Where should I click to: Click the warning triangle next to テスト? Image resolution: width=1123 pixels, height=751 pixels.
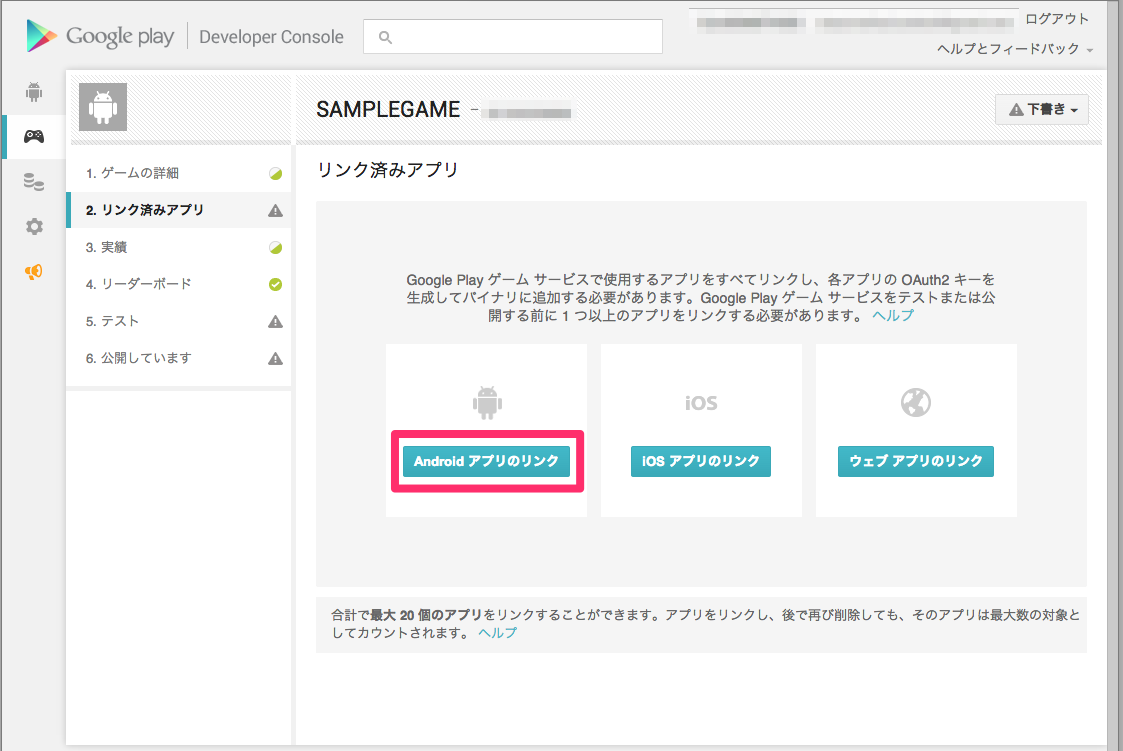click(275, 320)
